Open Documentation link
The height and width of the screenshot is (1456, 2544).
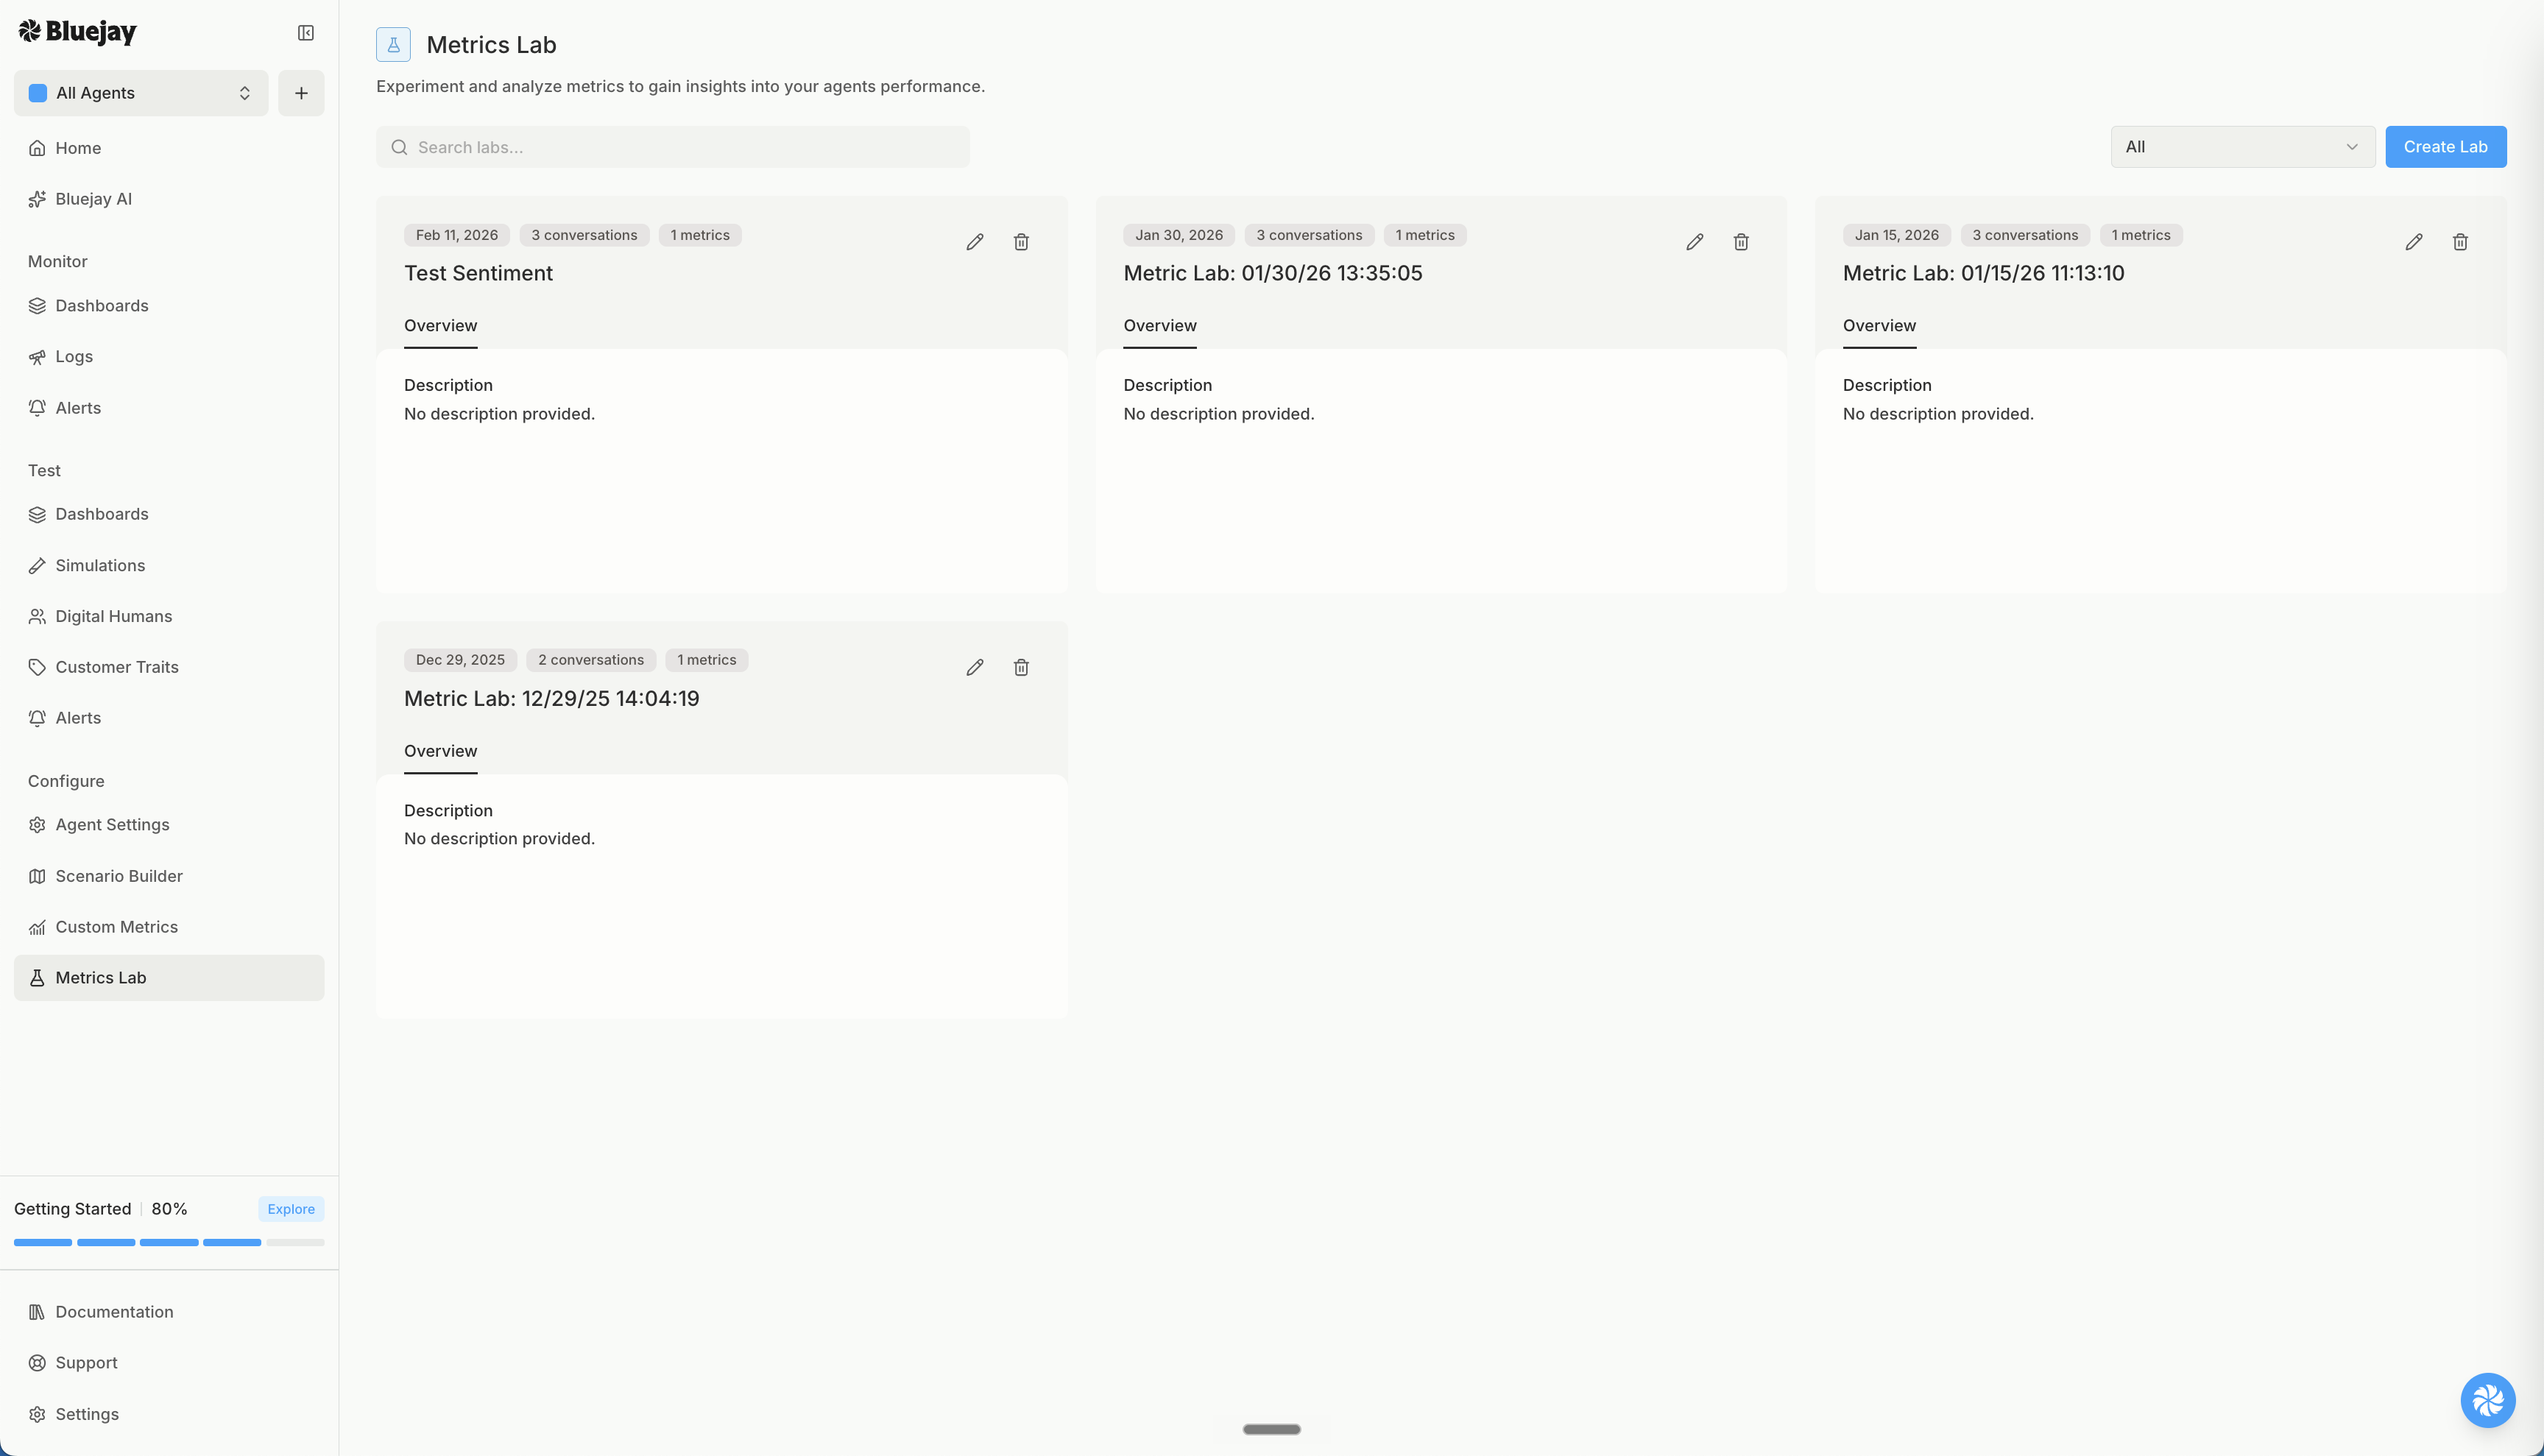coord(169,1312)
